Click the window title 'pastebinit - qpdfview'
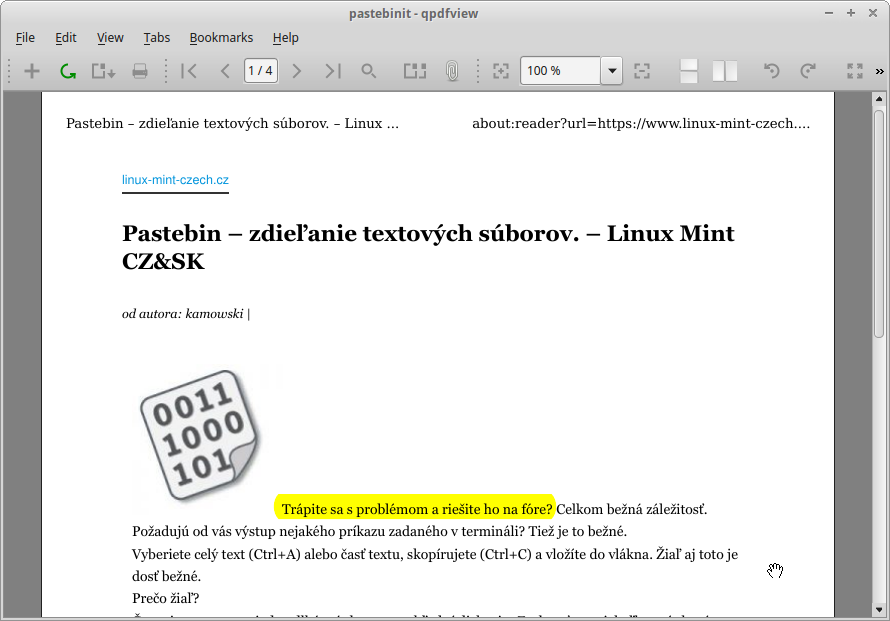Image resolution: width=890 pixels, height=621 pixels. click(413, 14)
